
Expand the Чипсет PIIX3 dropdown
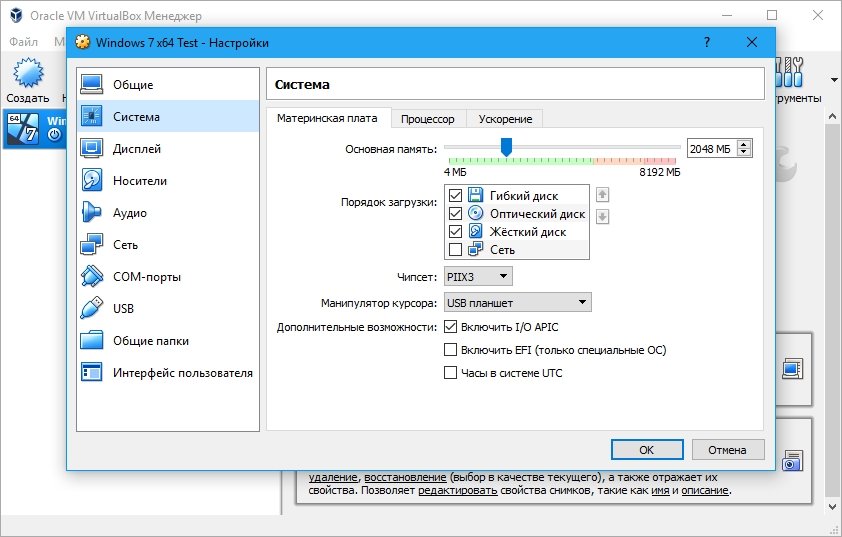click(479, 276)
